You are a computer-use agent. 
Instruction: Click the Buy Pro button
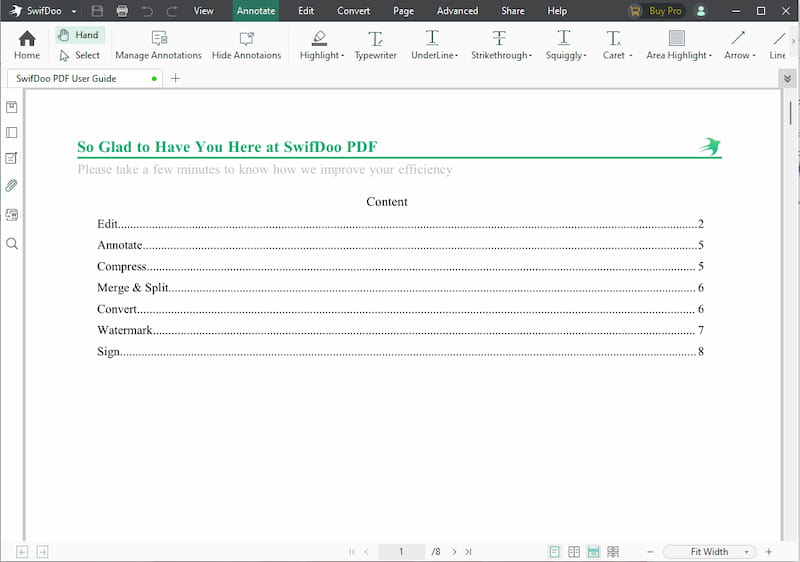657,11
